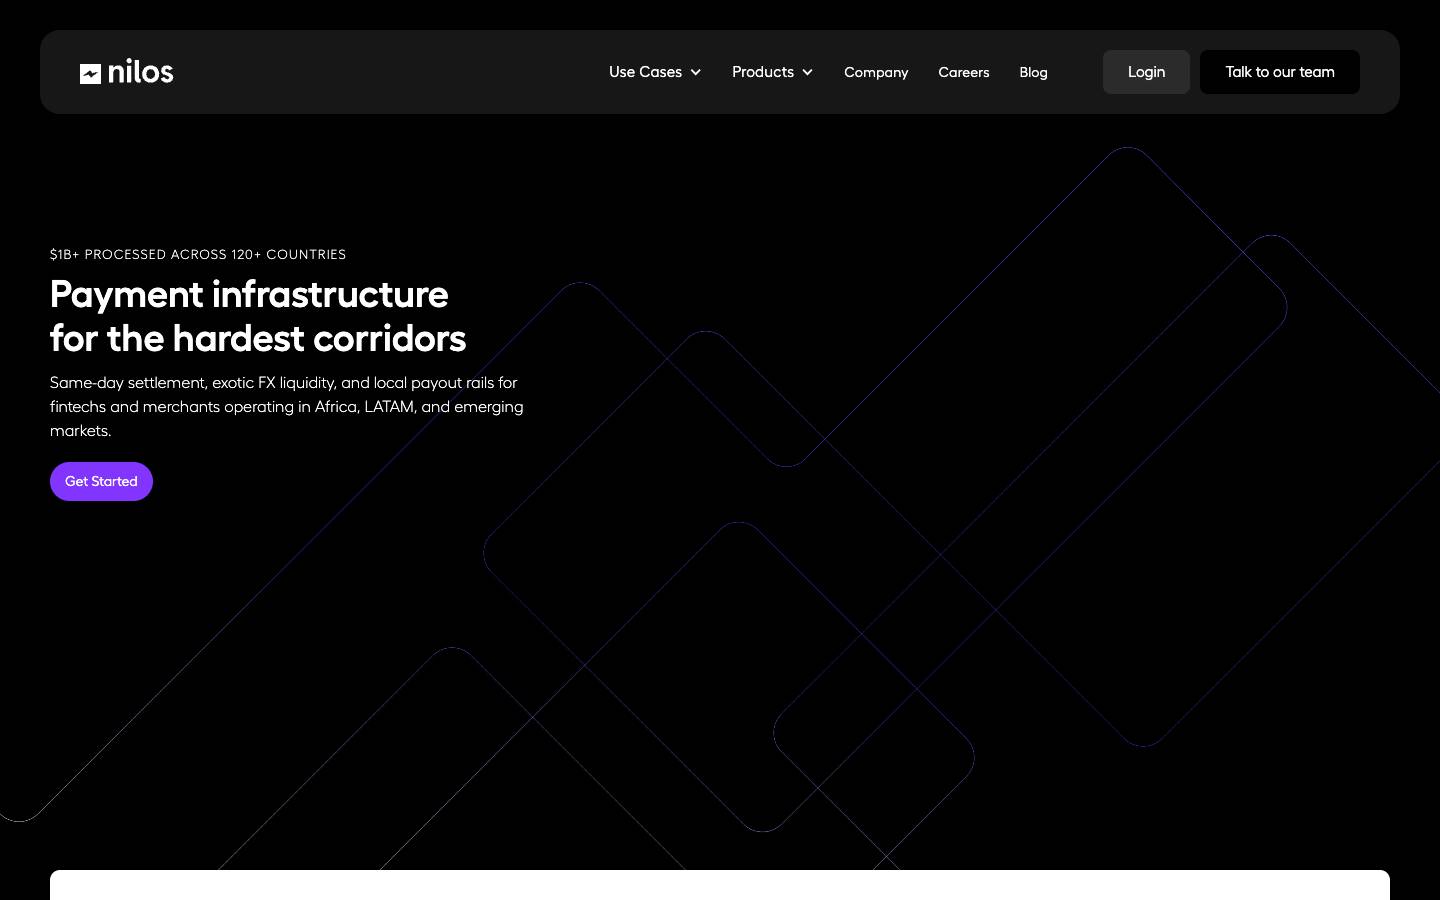The width and height of the screenshot is (1440, 900).
Task: Go to the Company page
Action: click(876, 72)
